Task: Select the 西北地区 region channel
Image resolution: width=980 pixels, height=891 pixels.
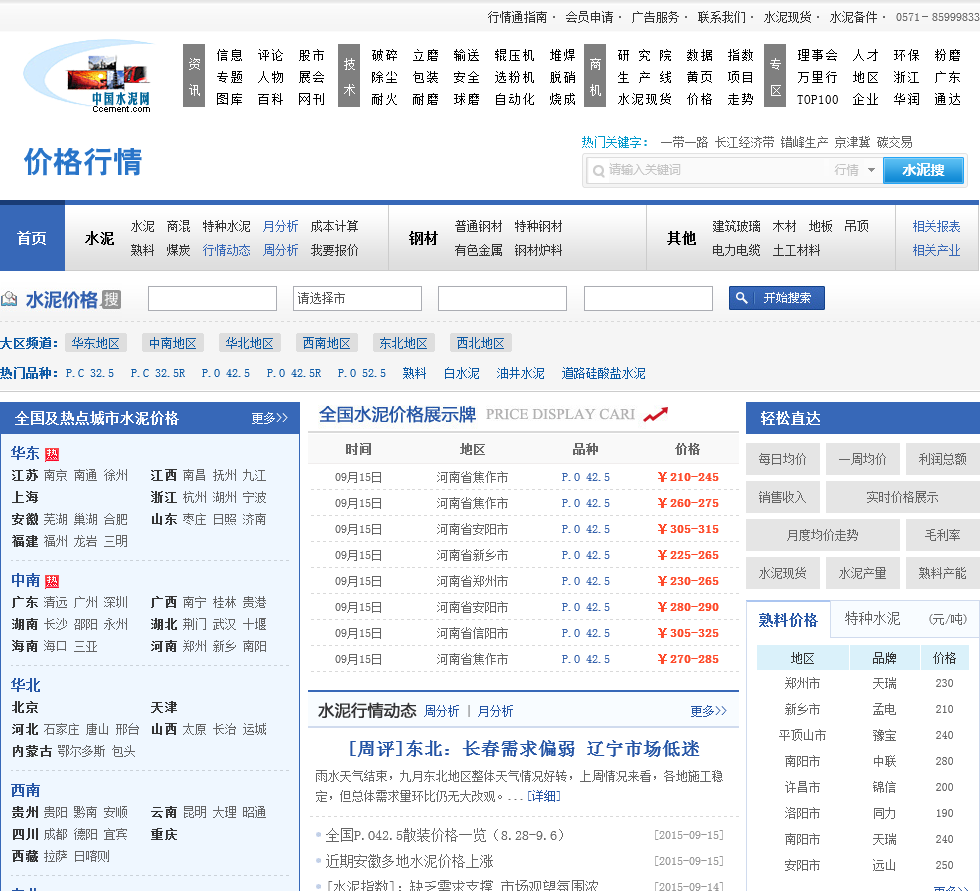Action: (481, 343)
